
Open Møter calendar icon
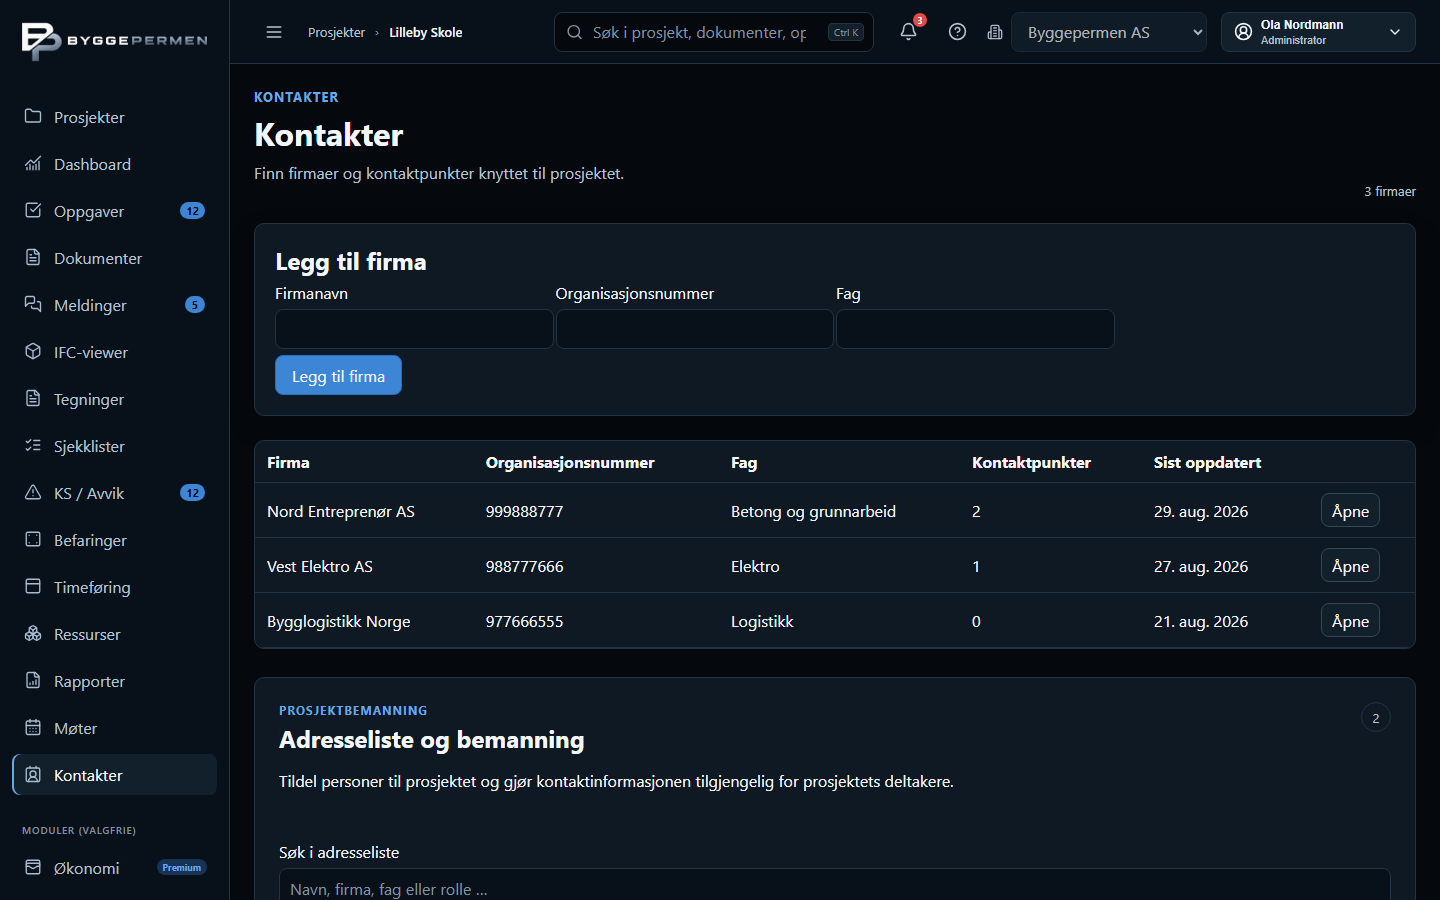click(33, 727)
